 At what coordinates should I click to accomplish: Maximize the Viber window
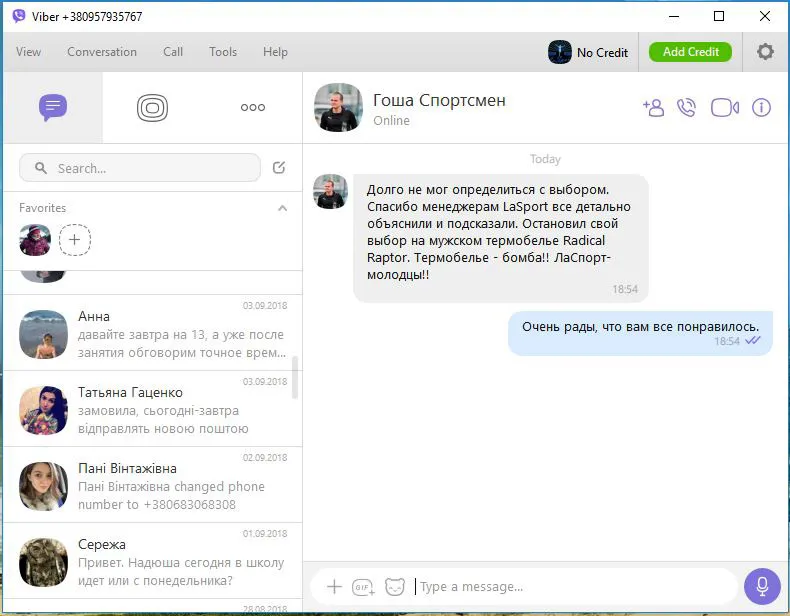(719, 16)
